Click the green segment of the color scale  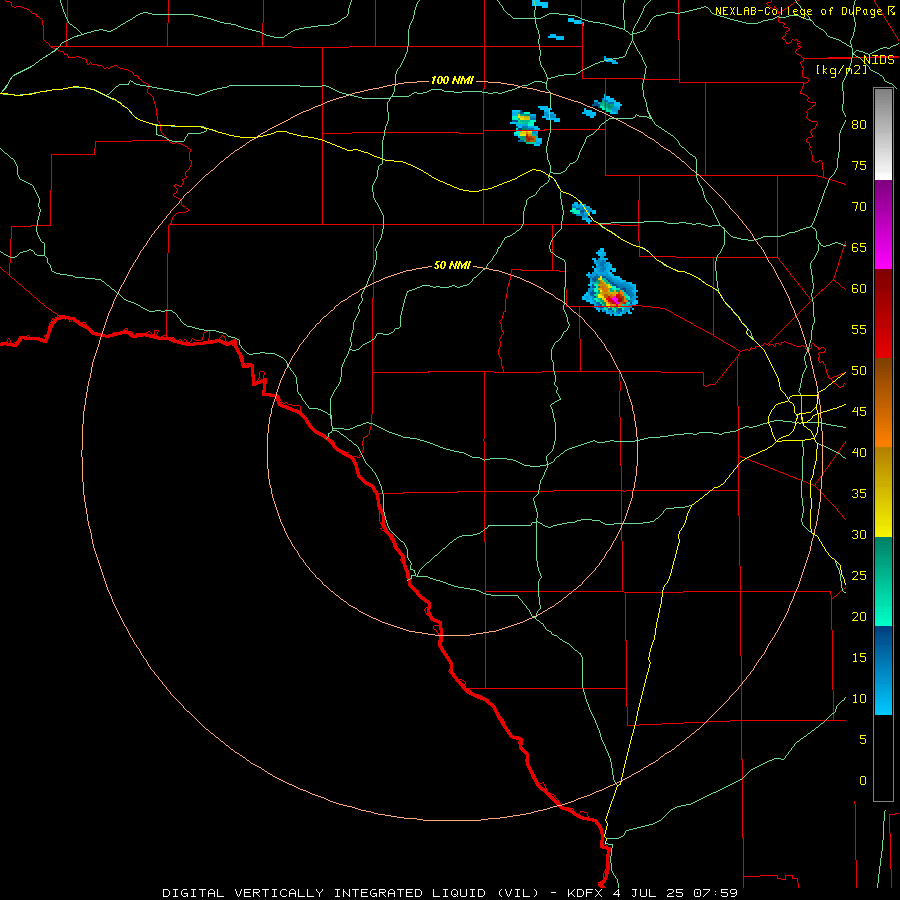(x=883, y=581)
